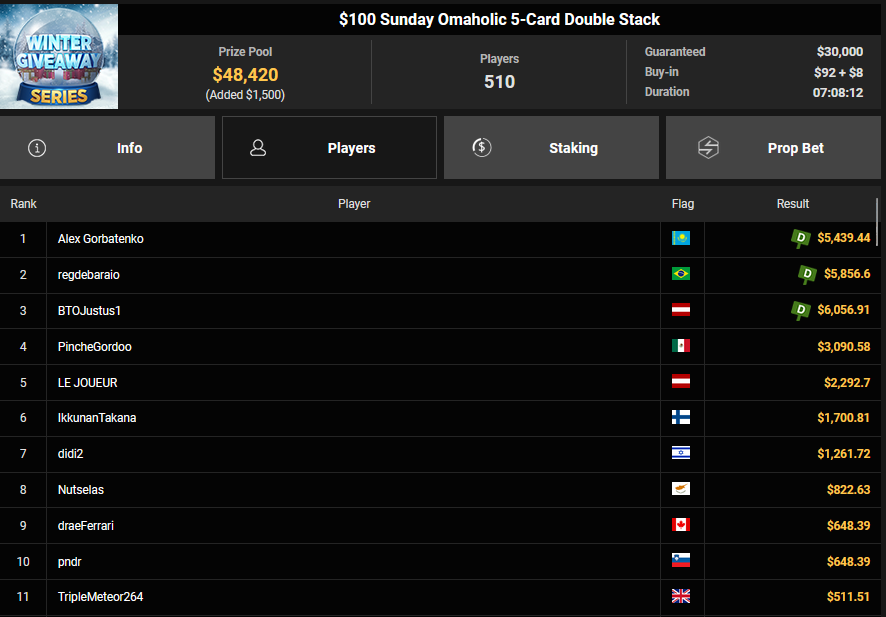Click the Rank column header
Viewport: 886px width, 617px height.
(23, 204)
